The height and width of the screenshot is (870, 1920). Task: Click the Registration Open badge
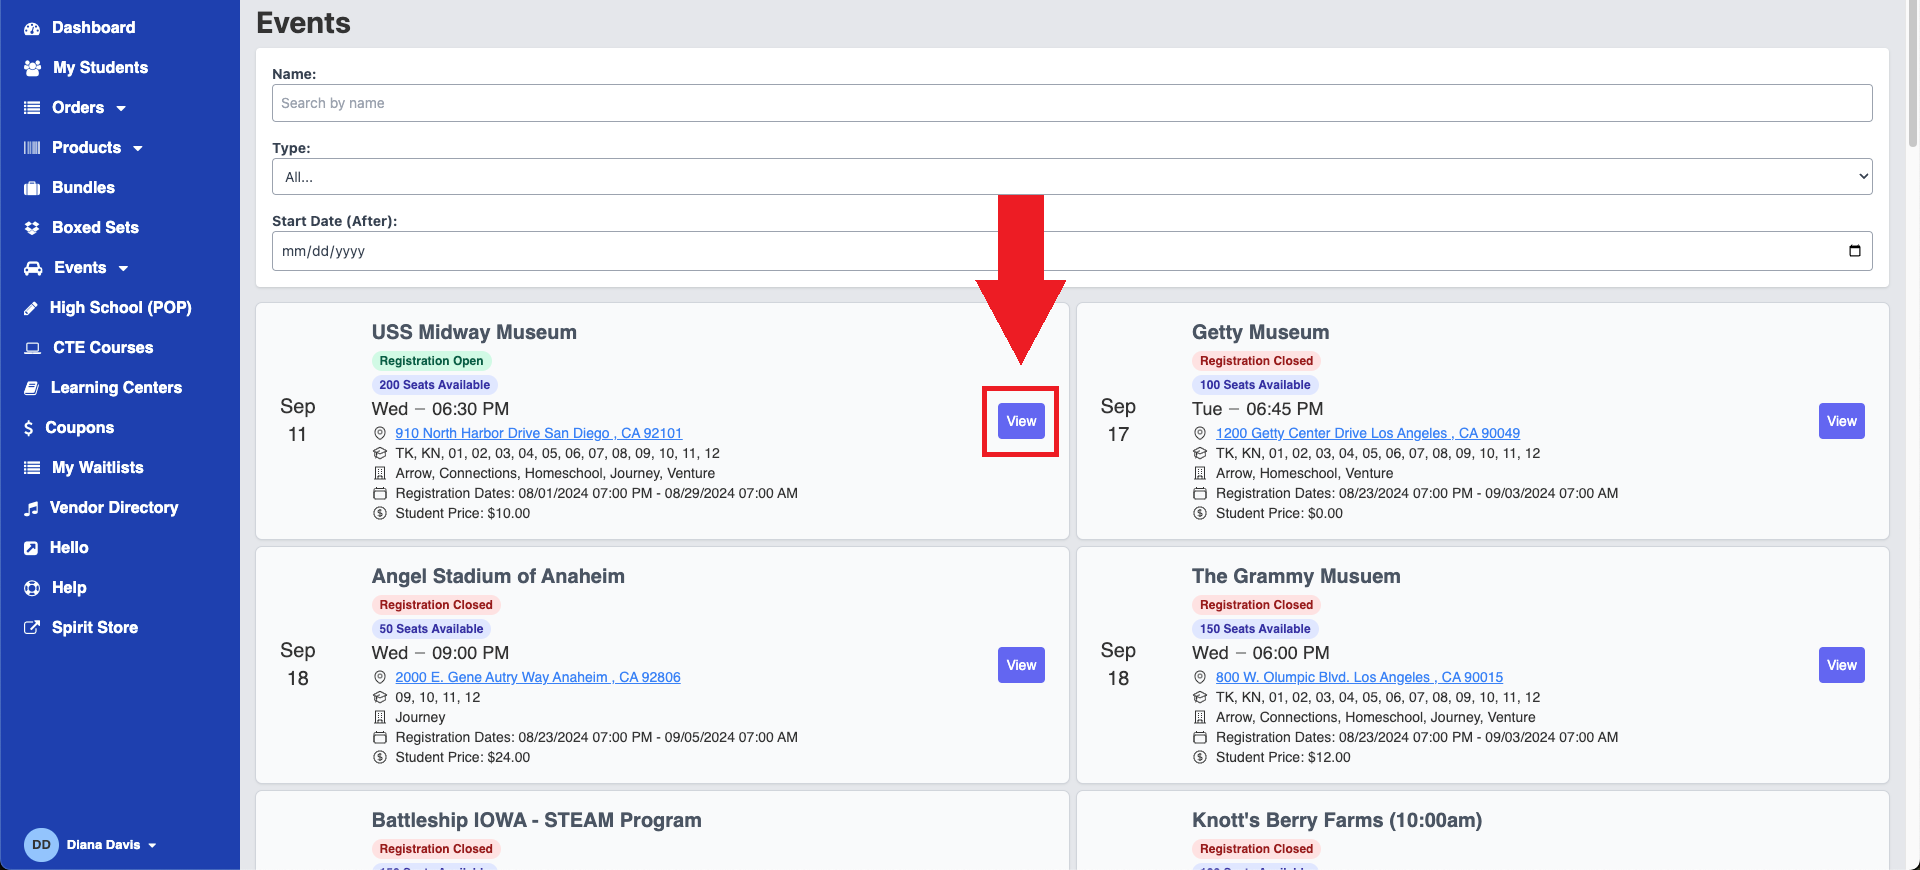(x=431, y=361)
